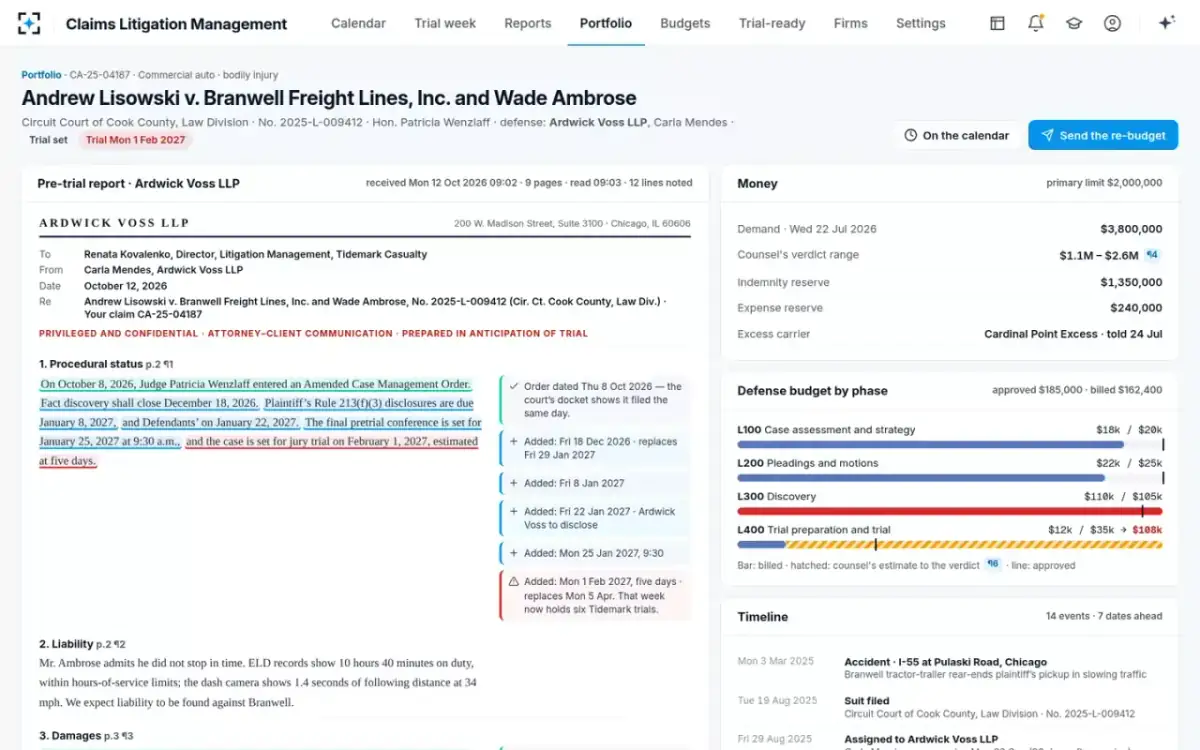
Task: Click the primary limit $2,000,000 text
Action: click(x=1104, y=183)
